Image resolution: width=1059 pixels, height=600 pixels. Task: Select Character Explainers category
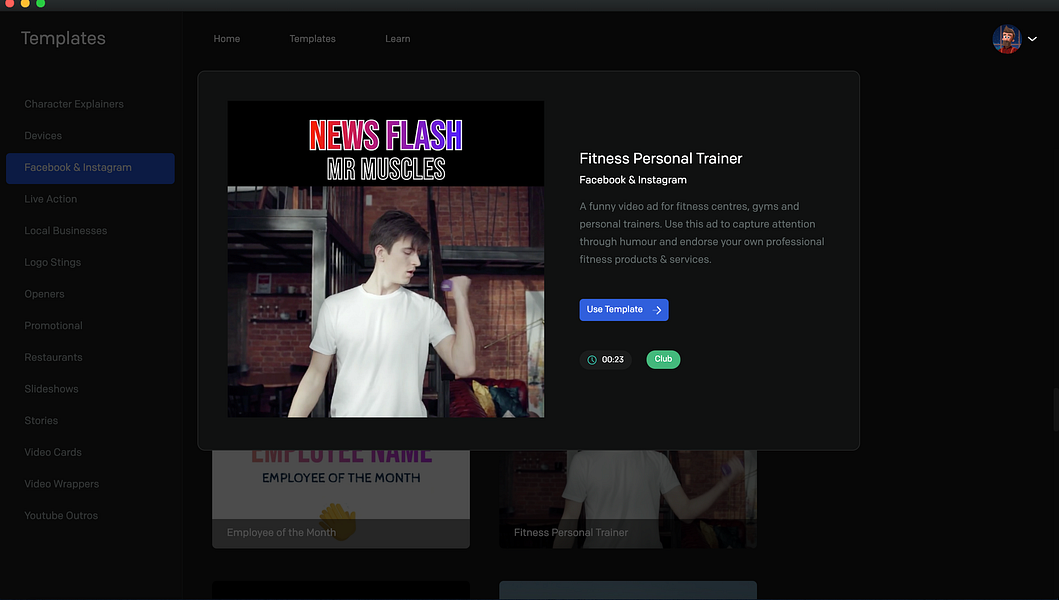click(x=74, y=104)
